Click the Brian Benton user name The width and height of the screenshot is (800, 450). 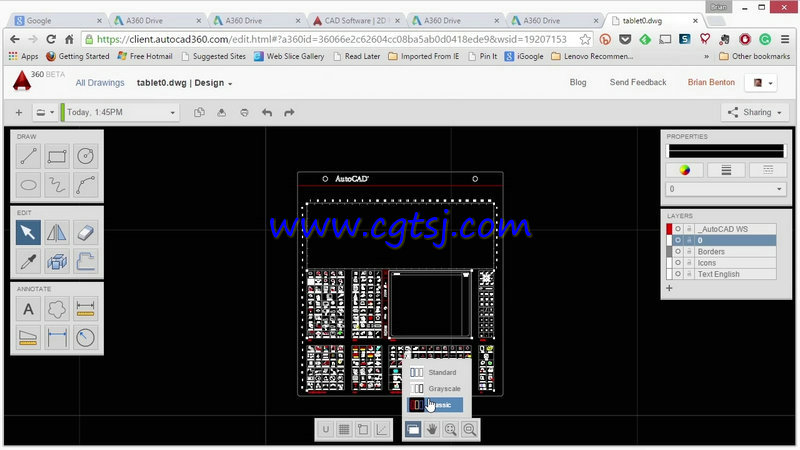(711, 82)
